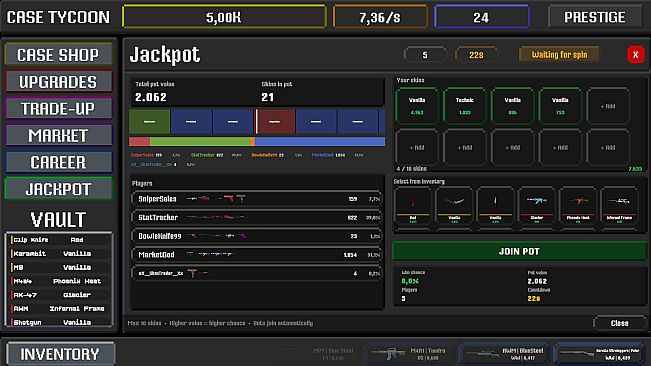Pick the straight M9 Vanilla knife thumbnail

(495, 206)
